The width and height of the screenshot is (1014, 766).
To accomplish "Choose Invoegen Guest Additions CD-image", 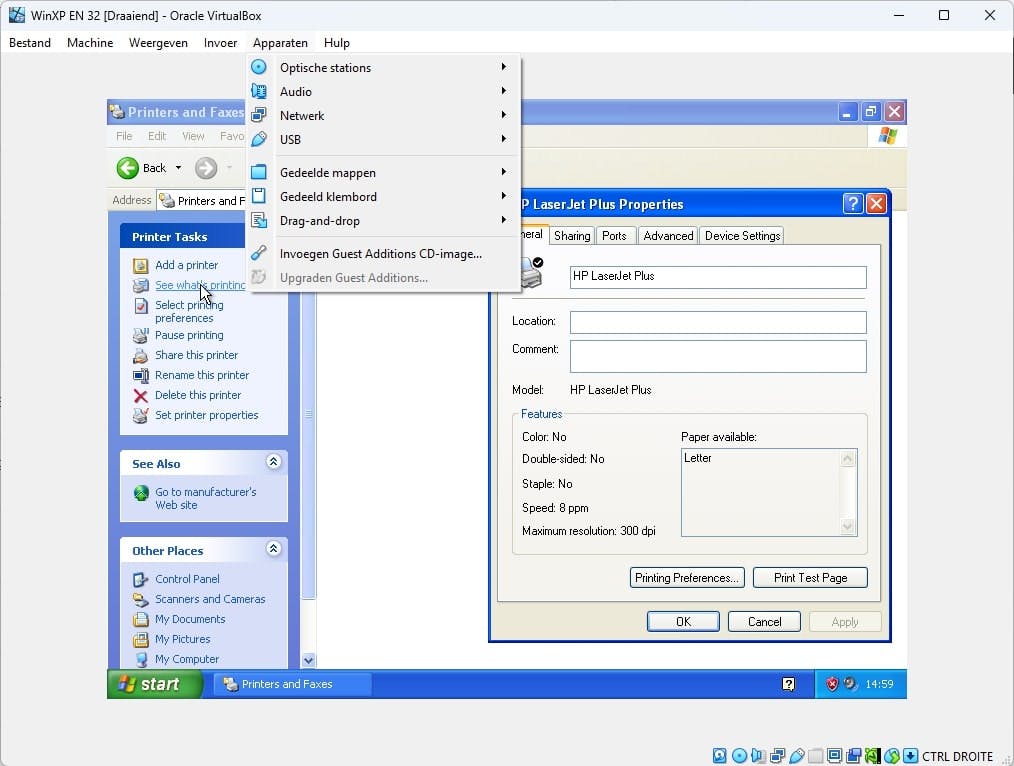I will click(x=383, y=253).
